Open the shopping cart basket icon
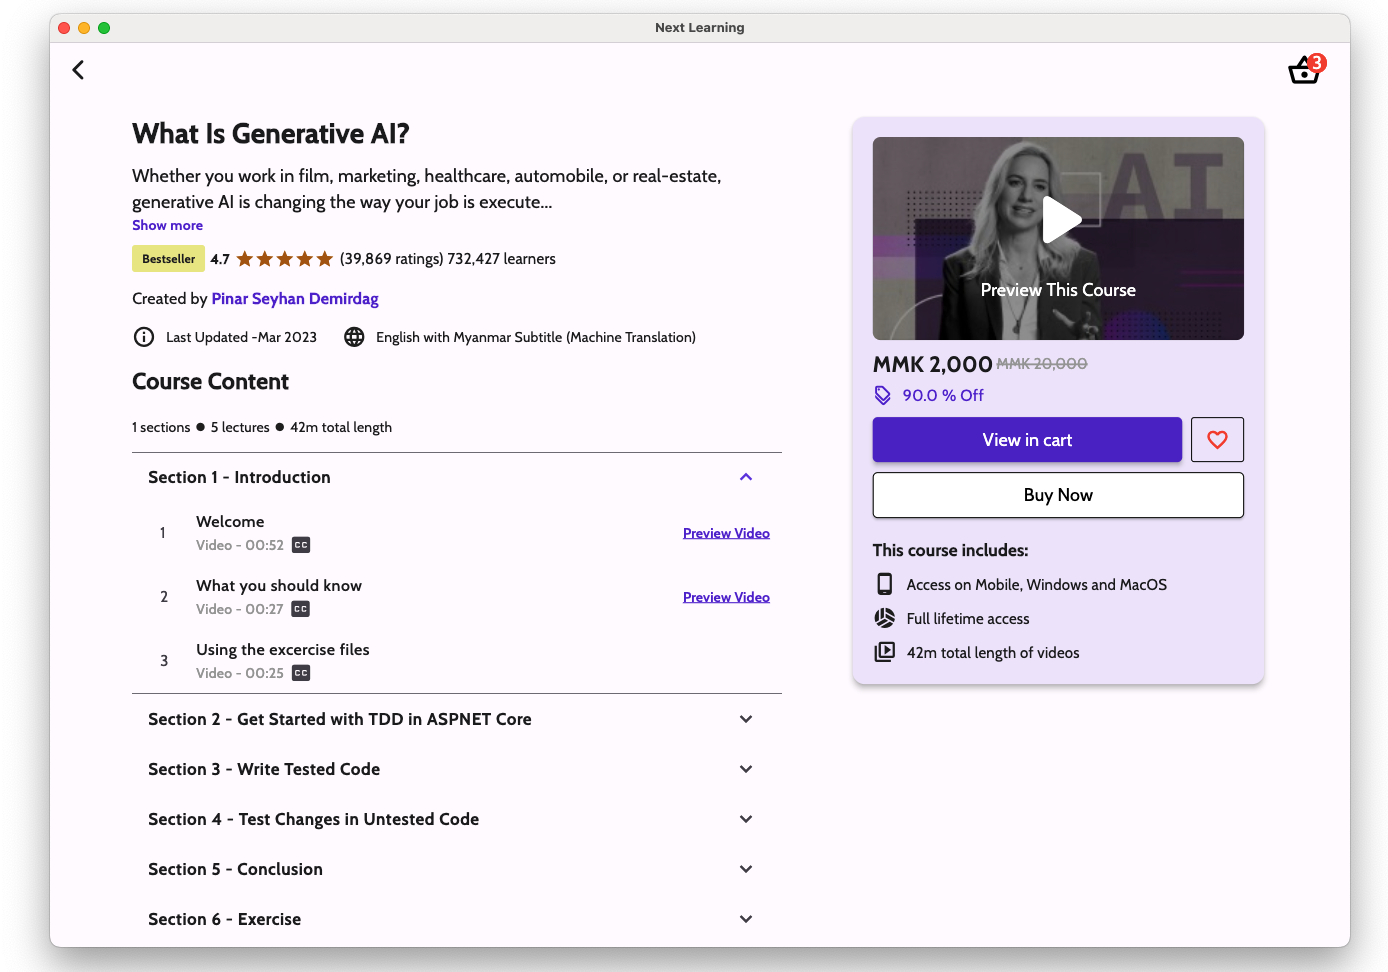 (1304, 70)
